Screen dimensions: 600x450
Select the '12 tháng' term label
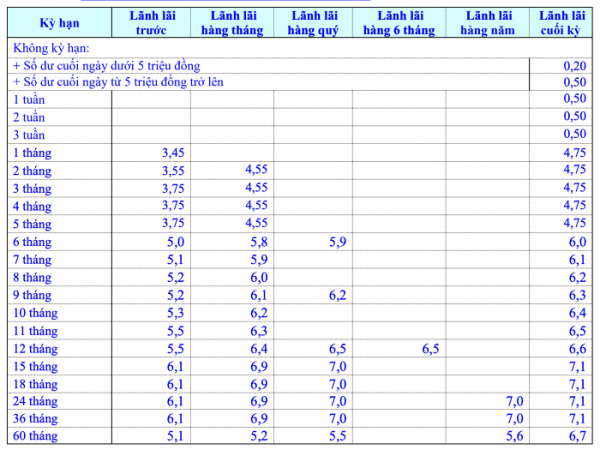click(35, 349)
